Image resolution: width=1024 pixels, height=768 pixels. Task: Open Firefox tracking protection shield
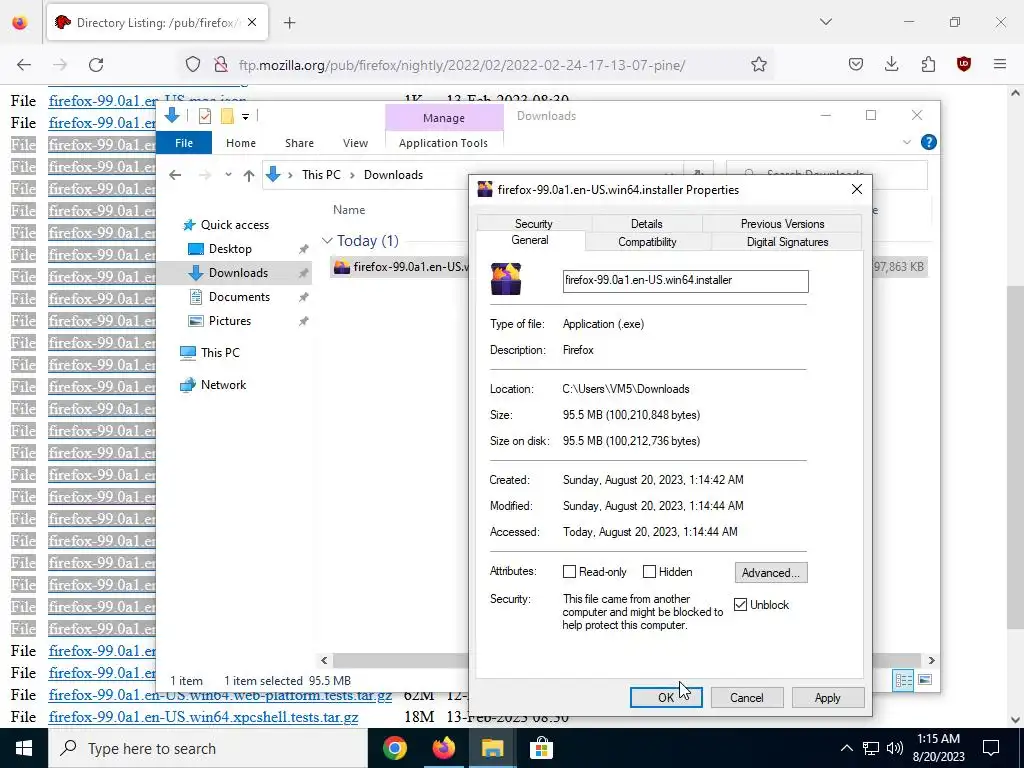click(193, 65)
